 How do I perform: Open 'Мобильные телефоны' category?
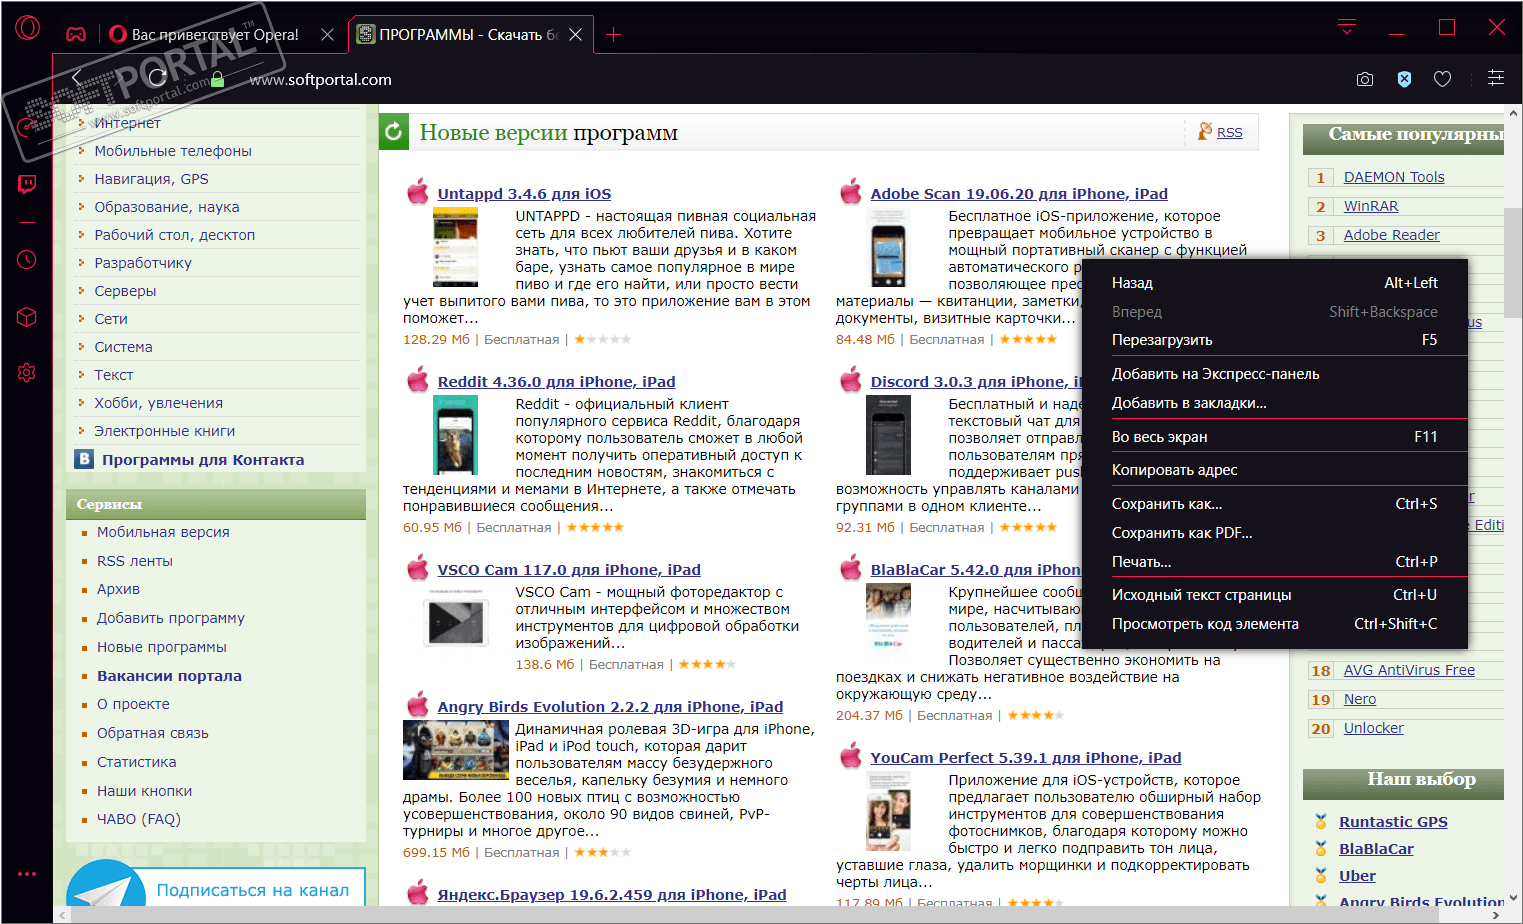[x=173, y=151]
